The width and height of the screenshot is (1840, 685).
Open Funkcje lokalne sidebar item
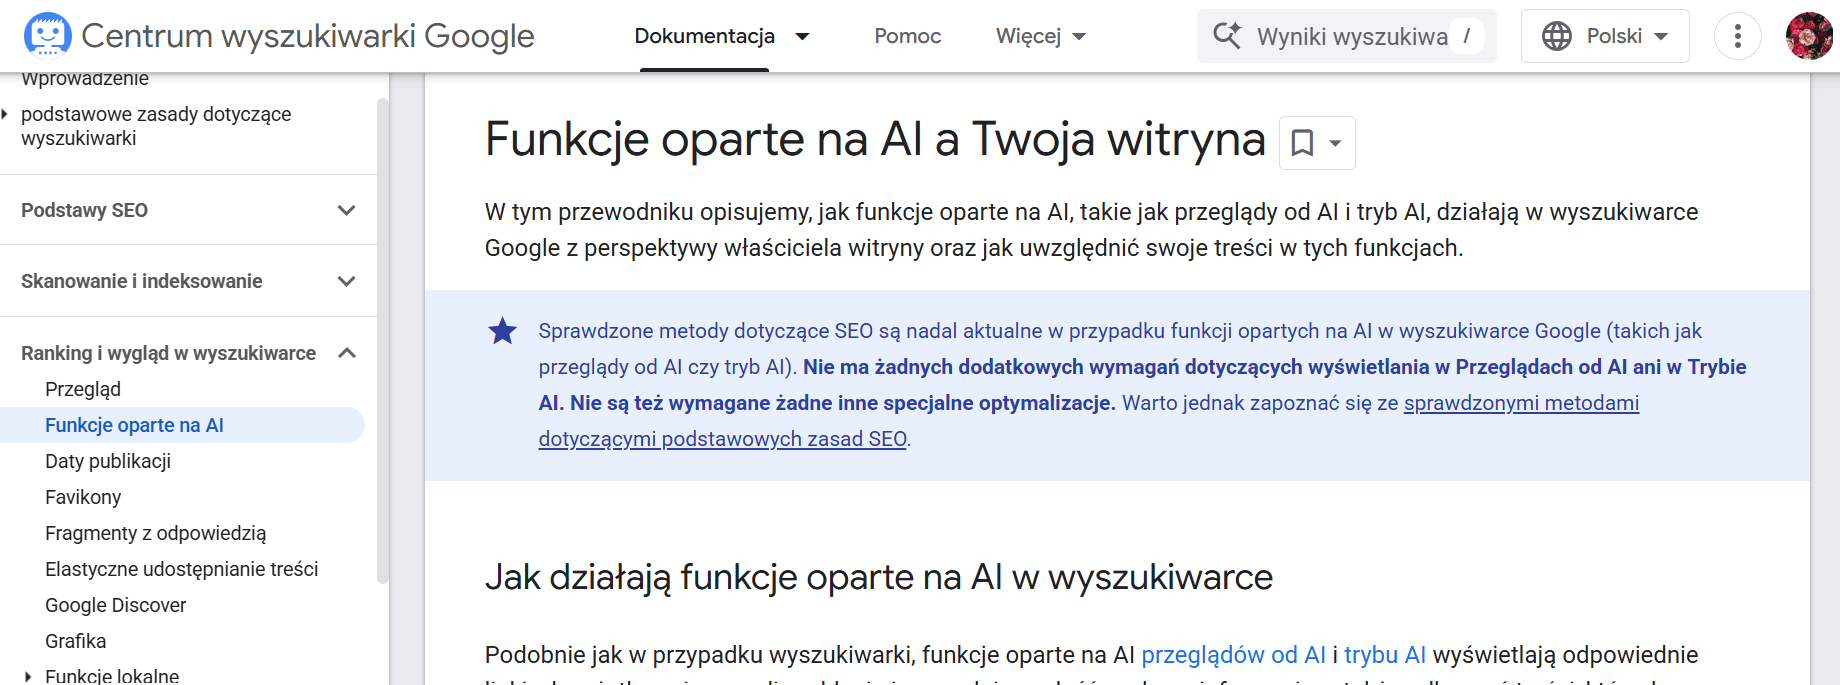(x=112, y=676)
